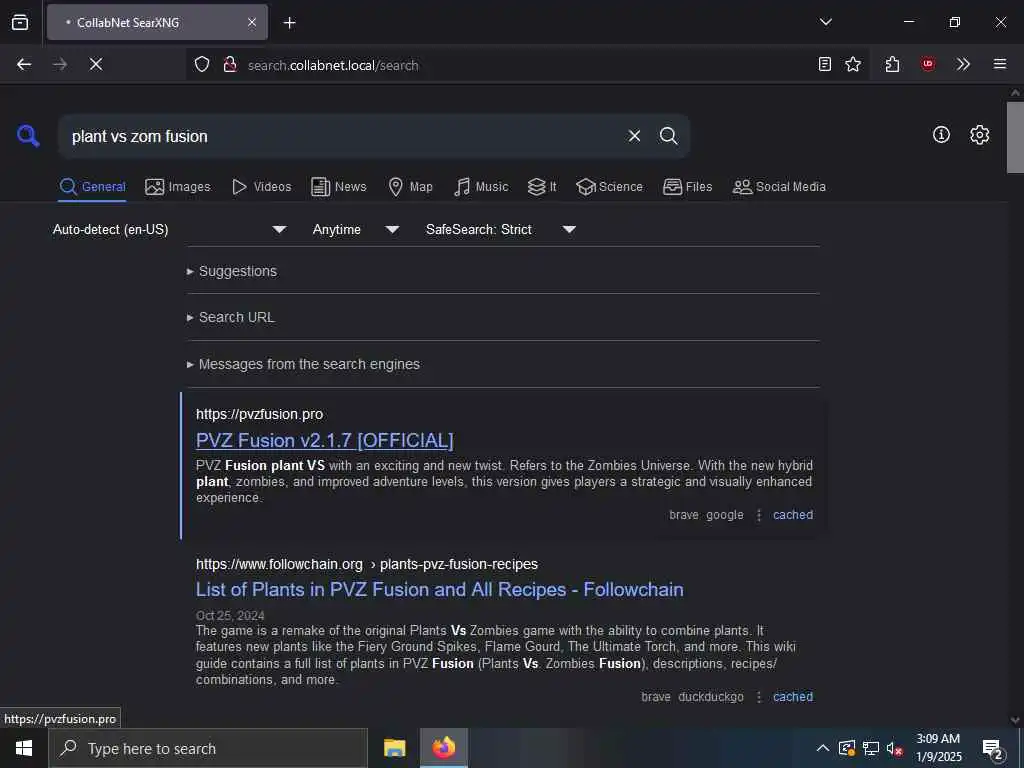Open the tracking protection shield icon
1024x768 pixels.
point(202,65)
